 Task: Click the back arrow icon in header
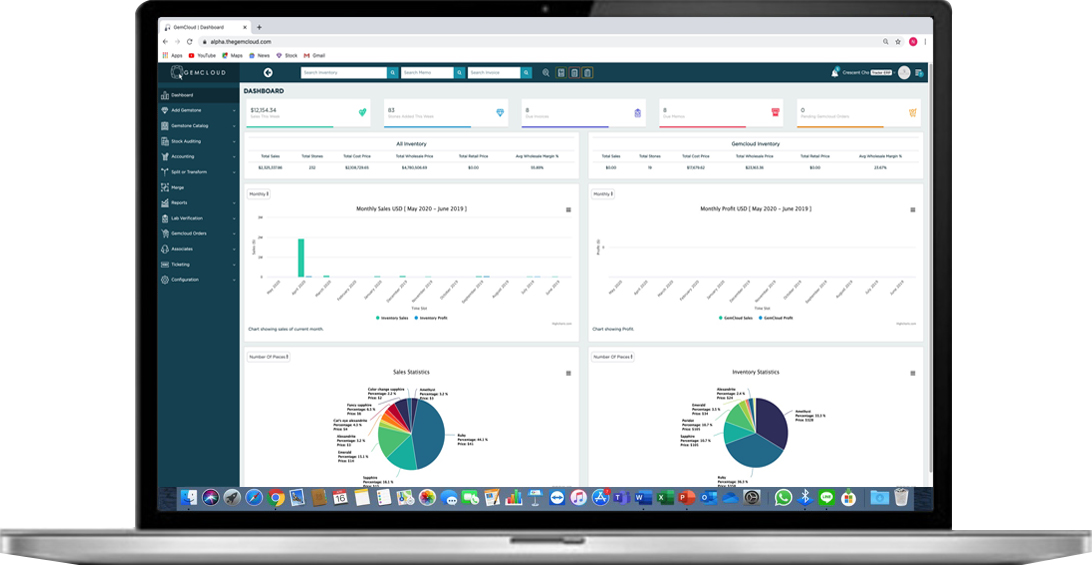coord(268,73)
